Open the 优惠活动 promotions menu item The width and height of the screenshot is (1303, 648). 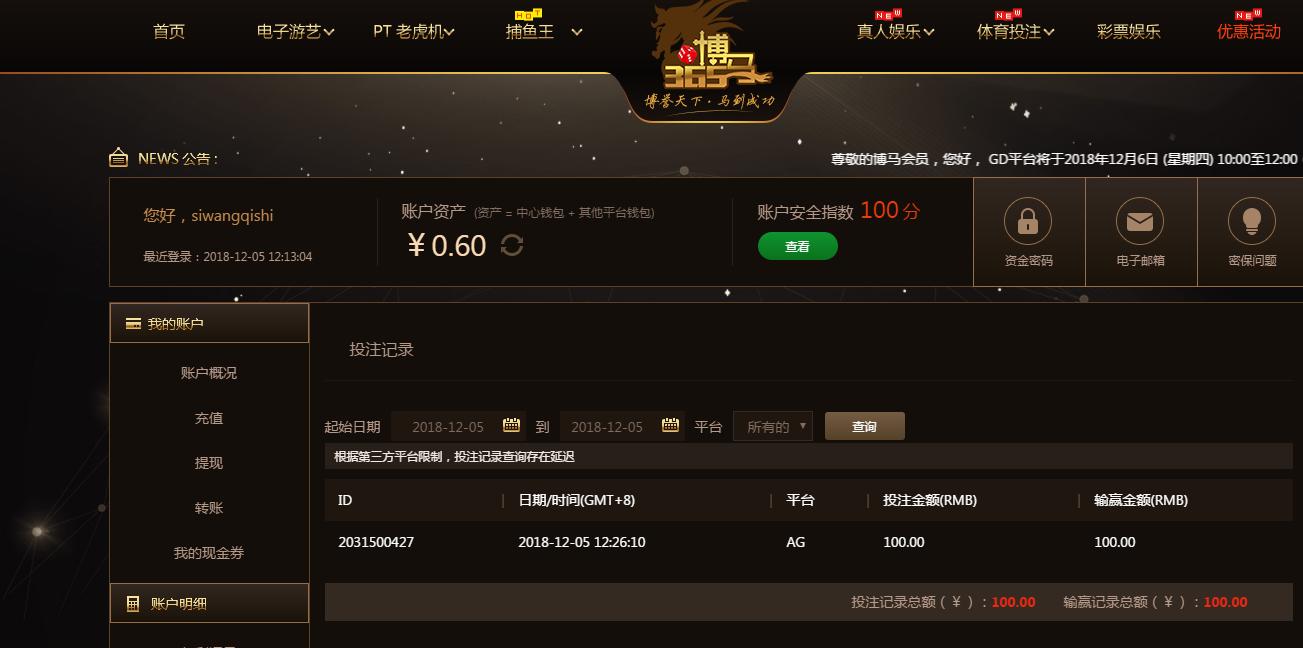(x=1249, y=31)
